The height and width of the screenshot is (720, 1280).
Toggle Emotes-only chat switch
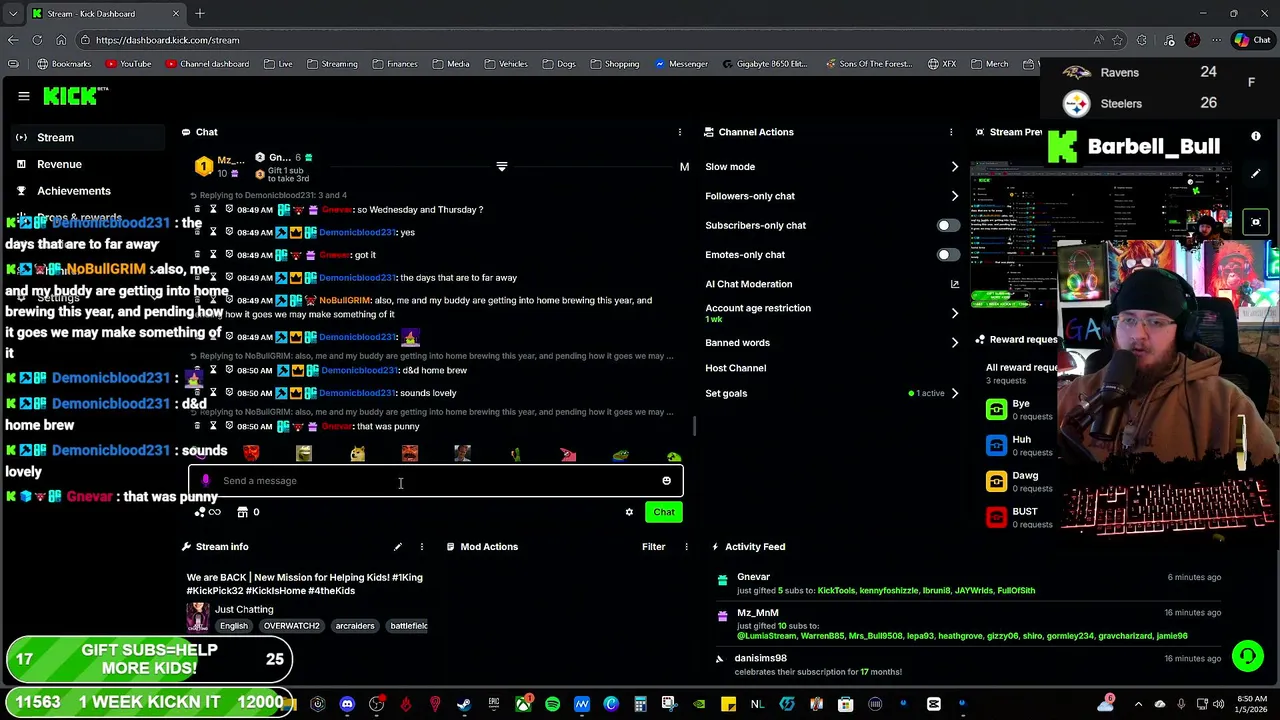[x=947, y=255]
